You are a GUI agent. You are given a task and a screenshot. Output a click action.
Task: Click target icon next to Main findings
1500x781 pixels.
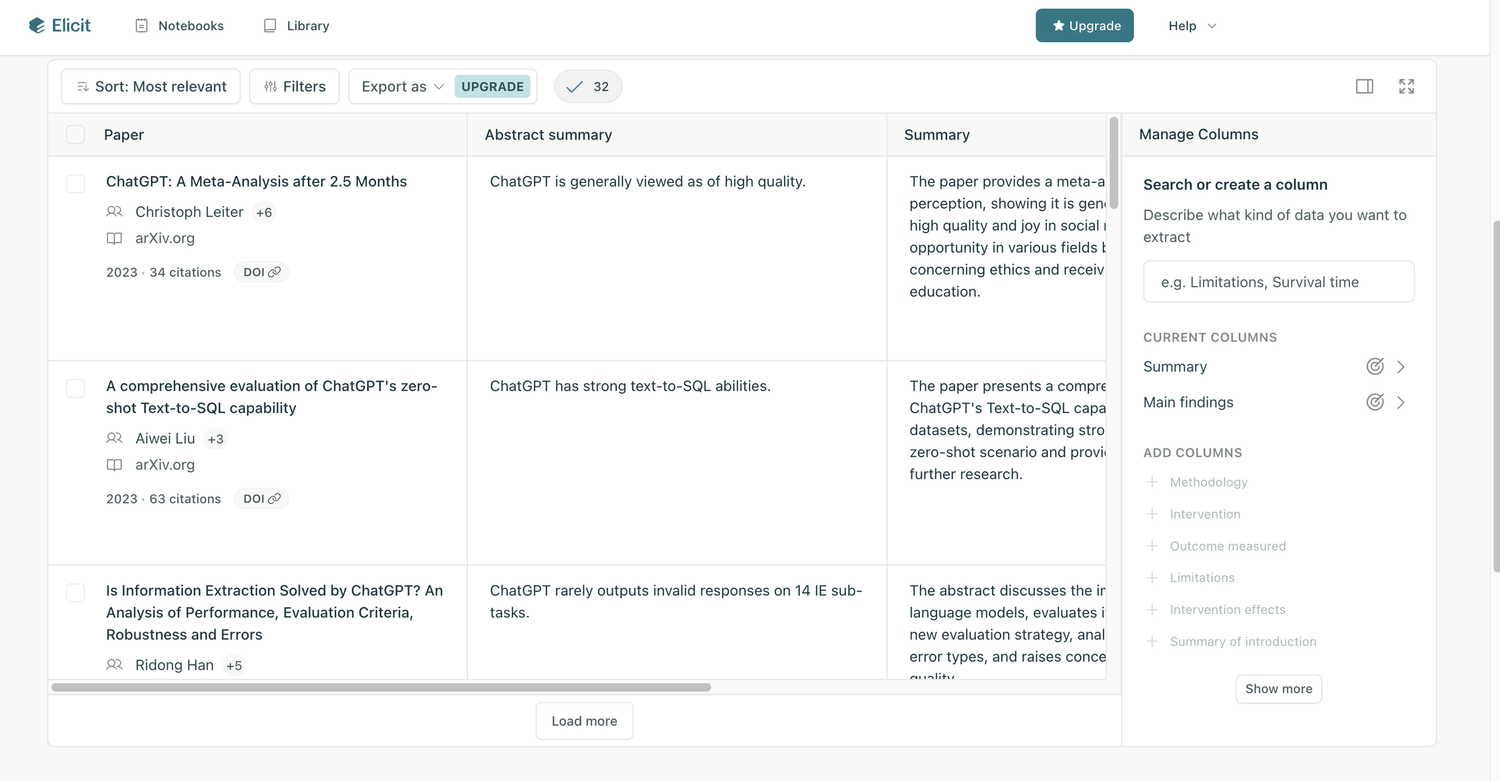point(1375,402)
